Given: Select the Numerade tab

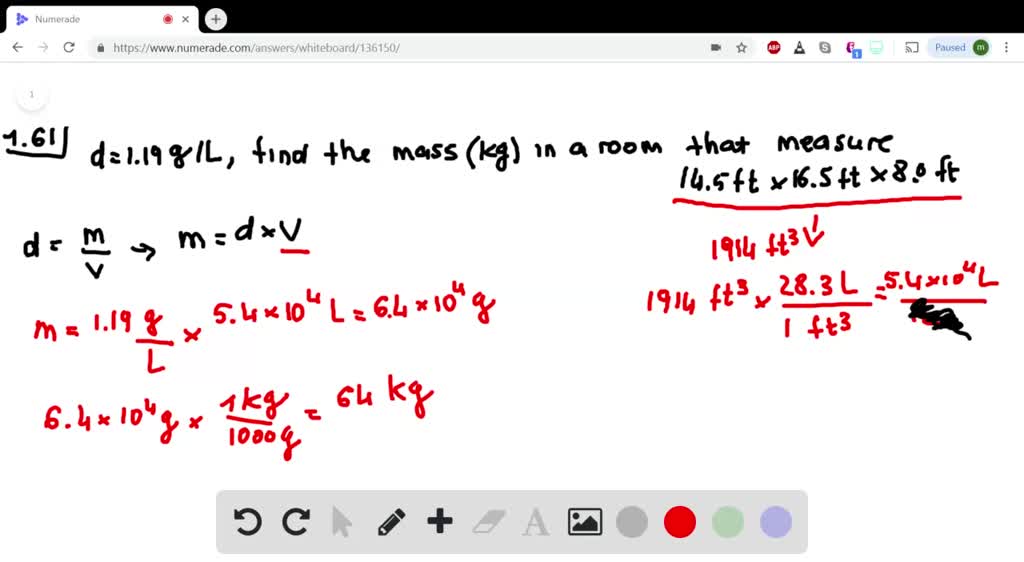Looking at the screenshot, I should pos(101,20).
